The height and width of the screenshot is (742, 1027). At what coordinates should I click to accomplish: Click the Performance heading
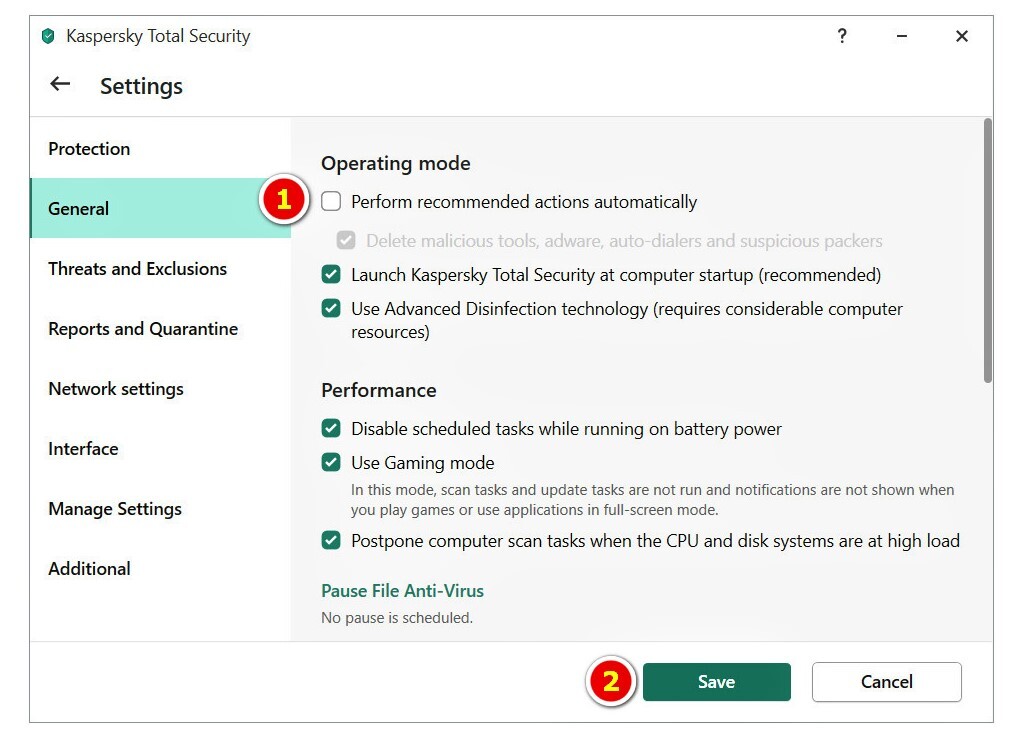(379, 390)
